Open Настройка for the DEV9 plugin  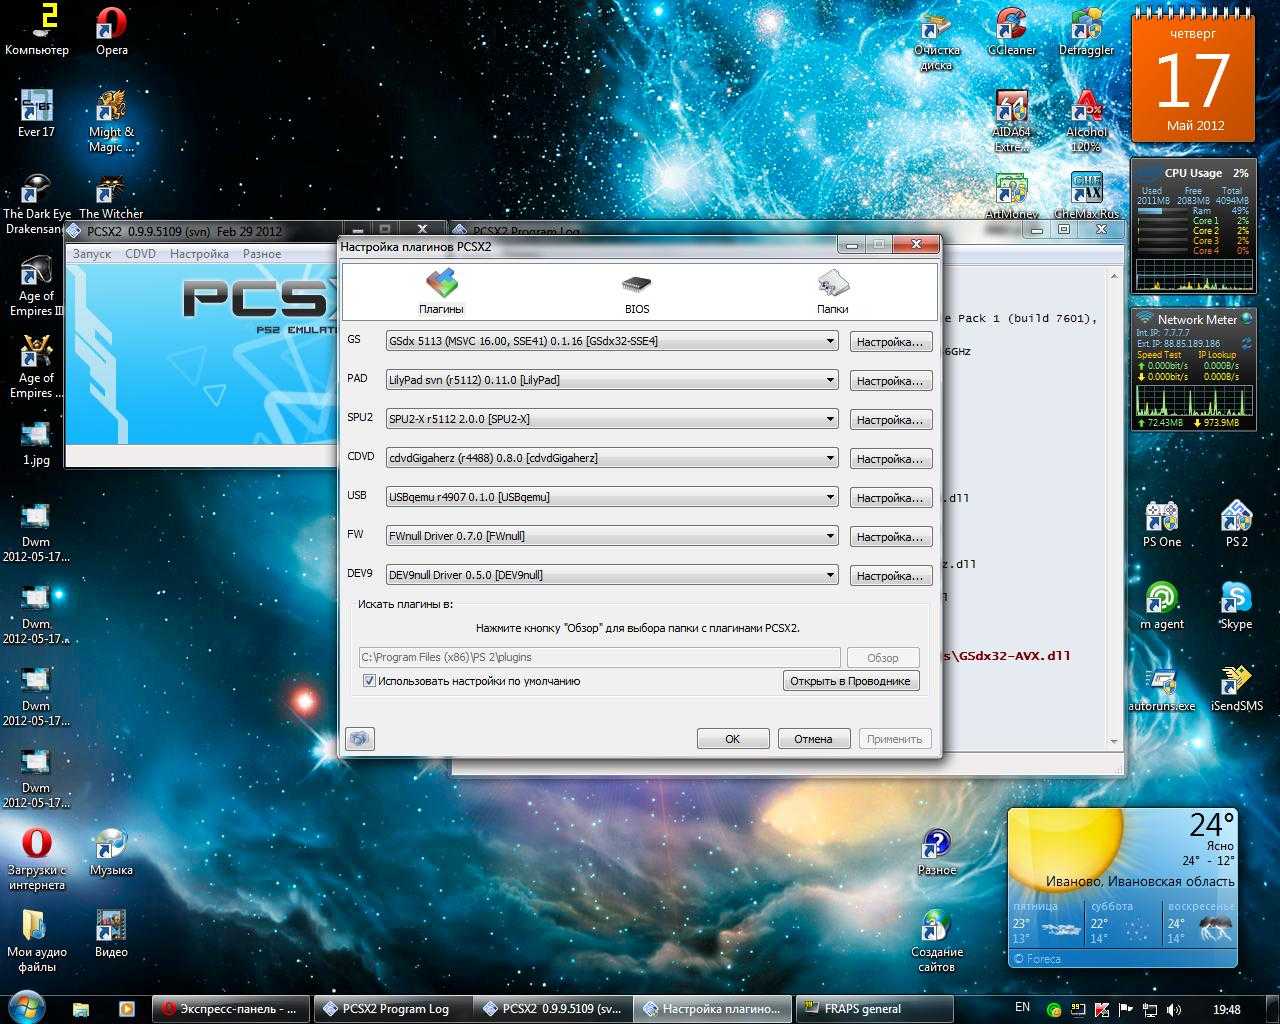[890, 576]
